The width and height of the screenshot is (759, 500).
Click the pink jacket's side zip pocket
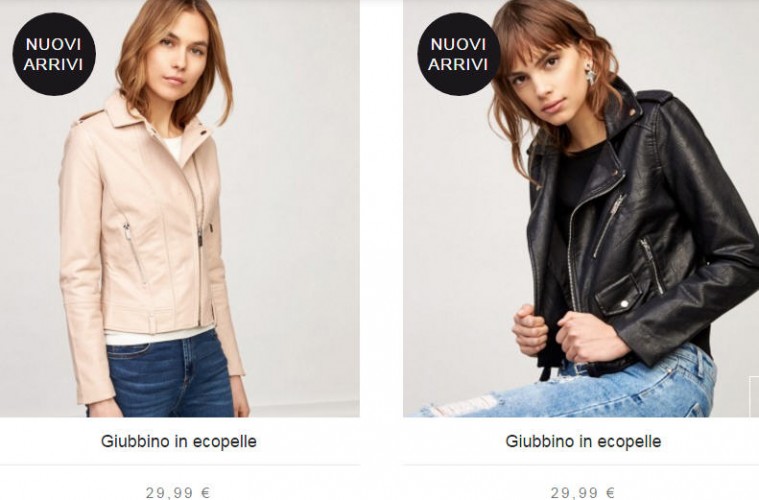(x=135, y=253)
